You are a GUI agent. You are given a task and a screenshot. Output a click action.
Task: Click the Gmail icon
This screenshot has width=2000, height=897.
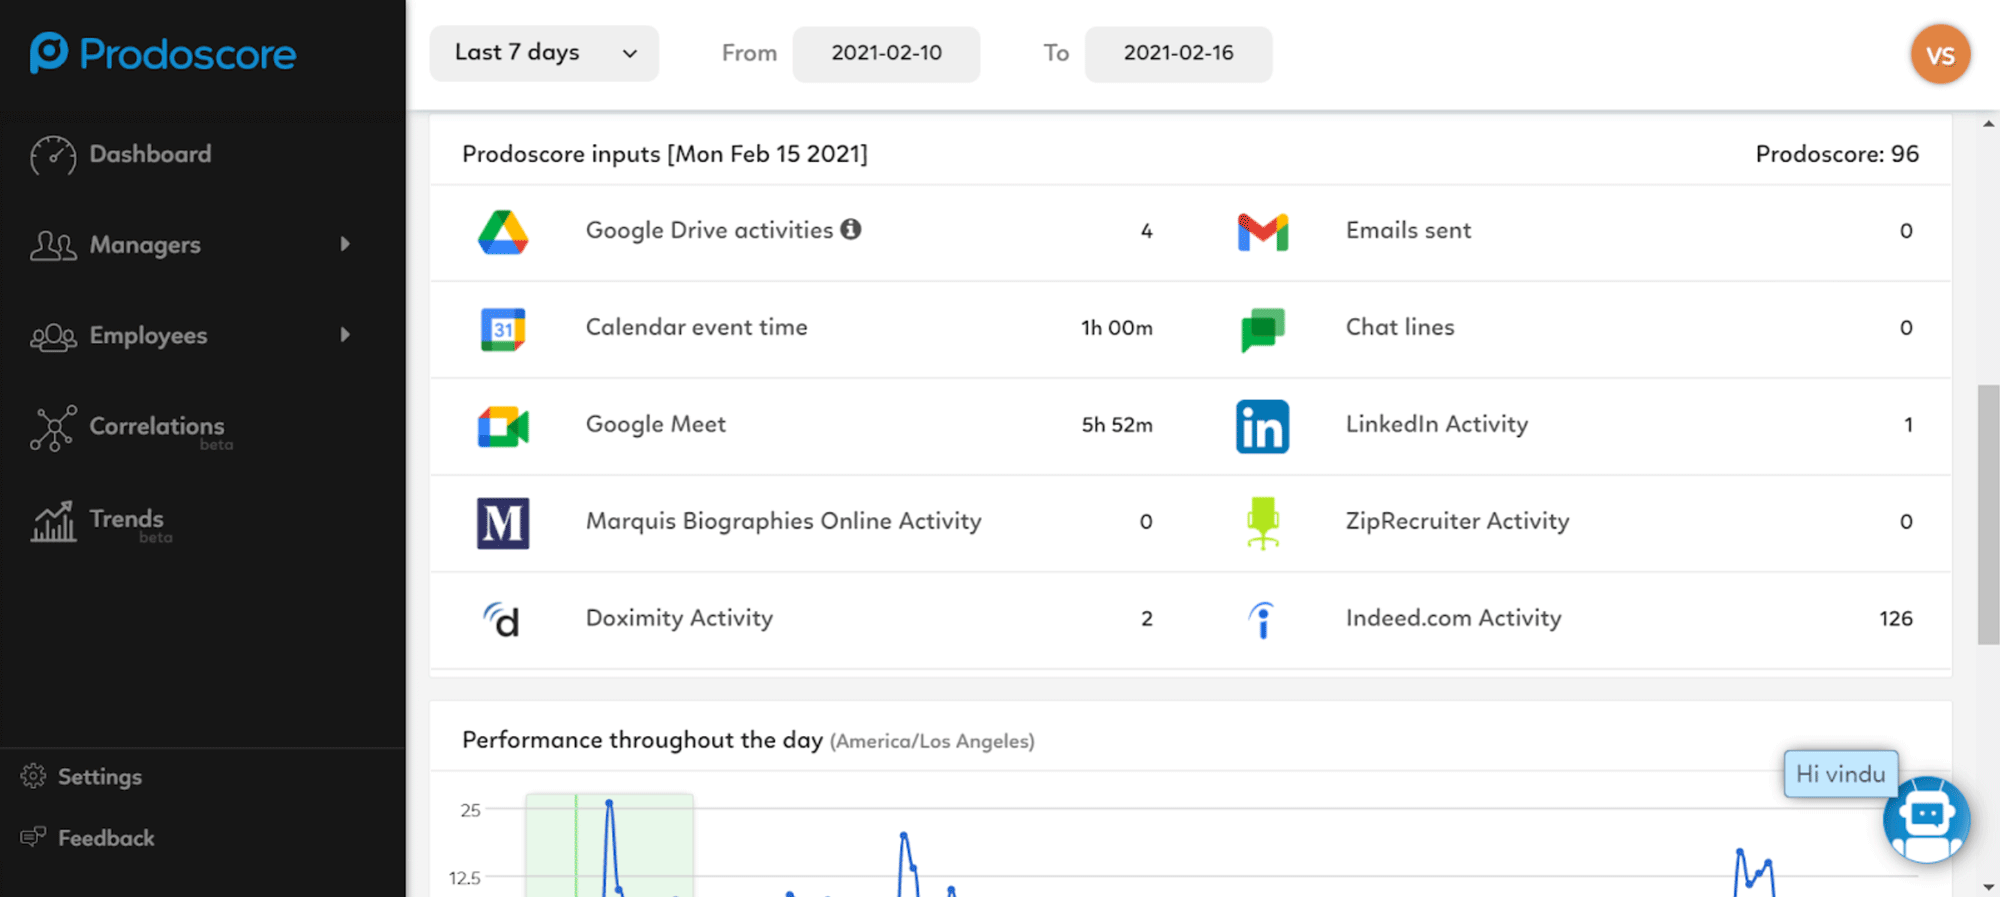pos(1263,232)
